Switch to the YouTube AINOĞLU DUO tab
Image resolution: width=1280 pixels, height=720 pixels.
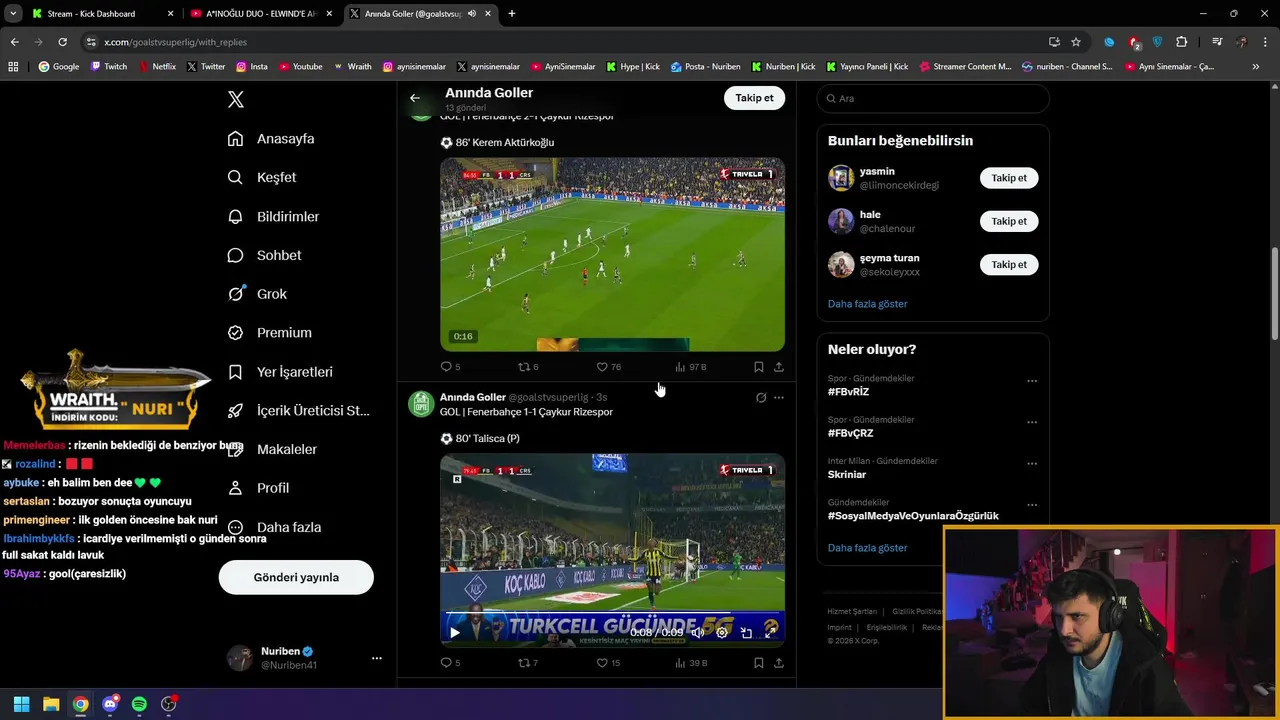point(262,14)
